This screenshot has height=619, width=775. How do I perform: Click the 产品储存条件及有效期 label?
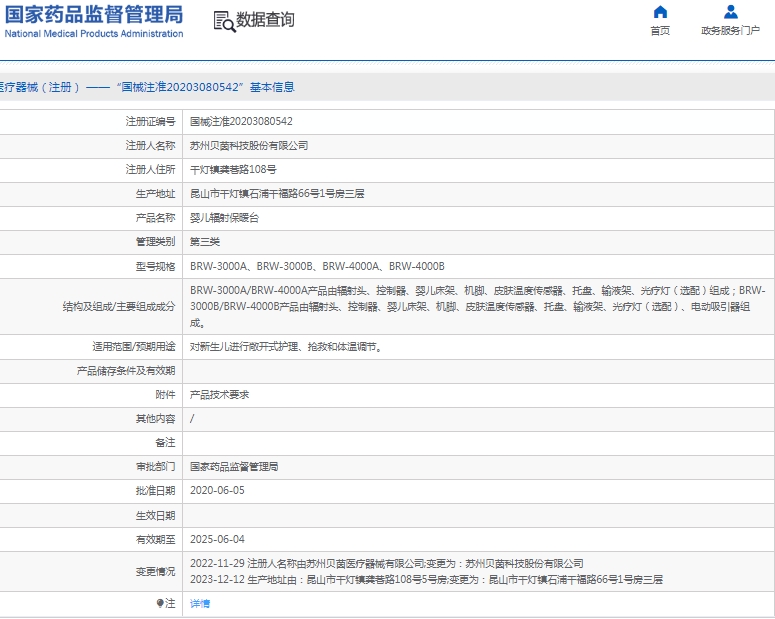(126, 371)
